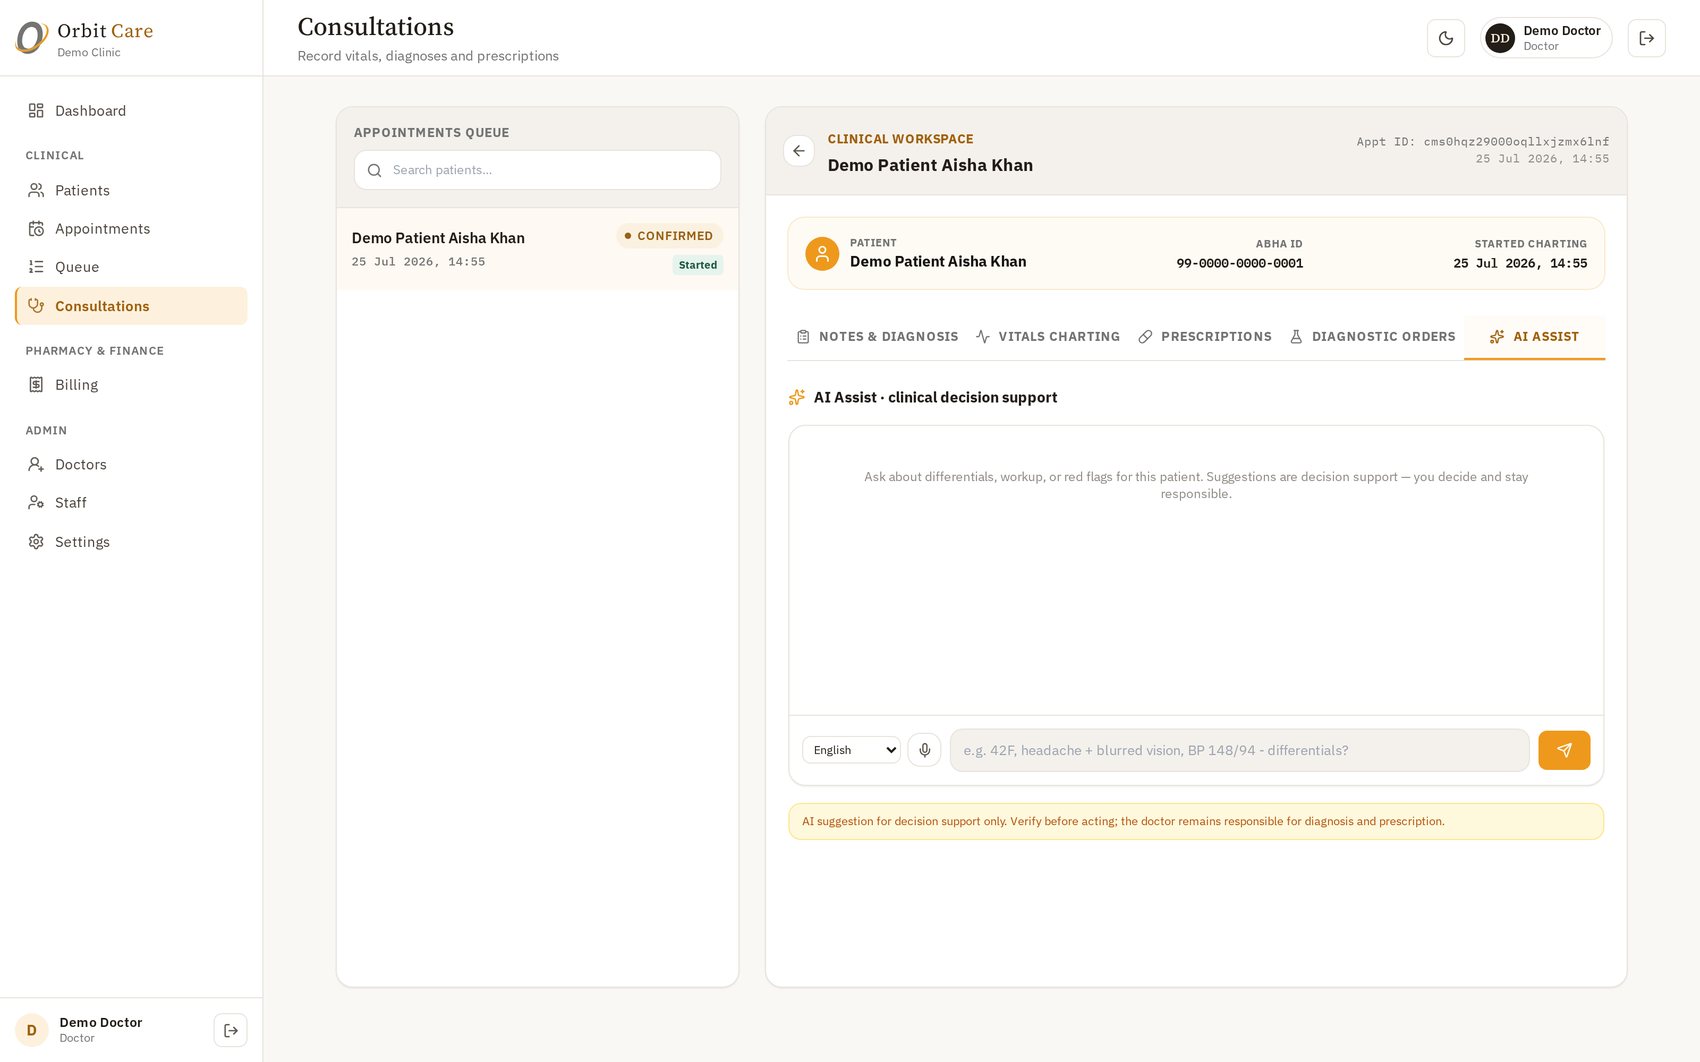Image resolution: width=1700 pixels, height=1062 pixels.
Task: Click the Dashboard grid icon
Action: pos(36,111)
